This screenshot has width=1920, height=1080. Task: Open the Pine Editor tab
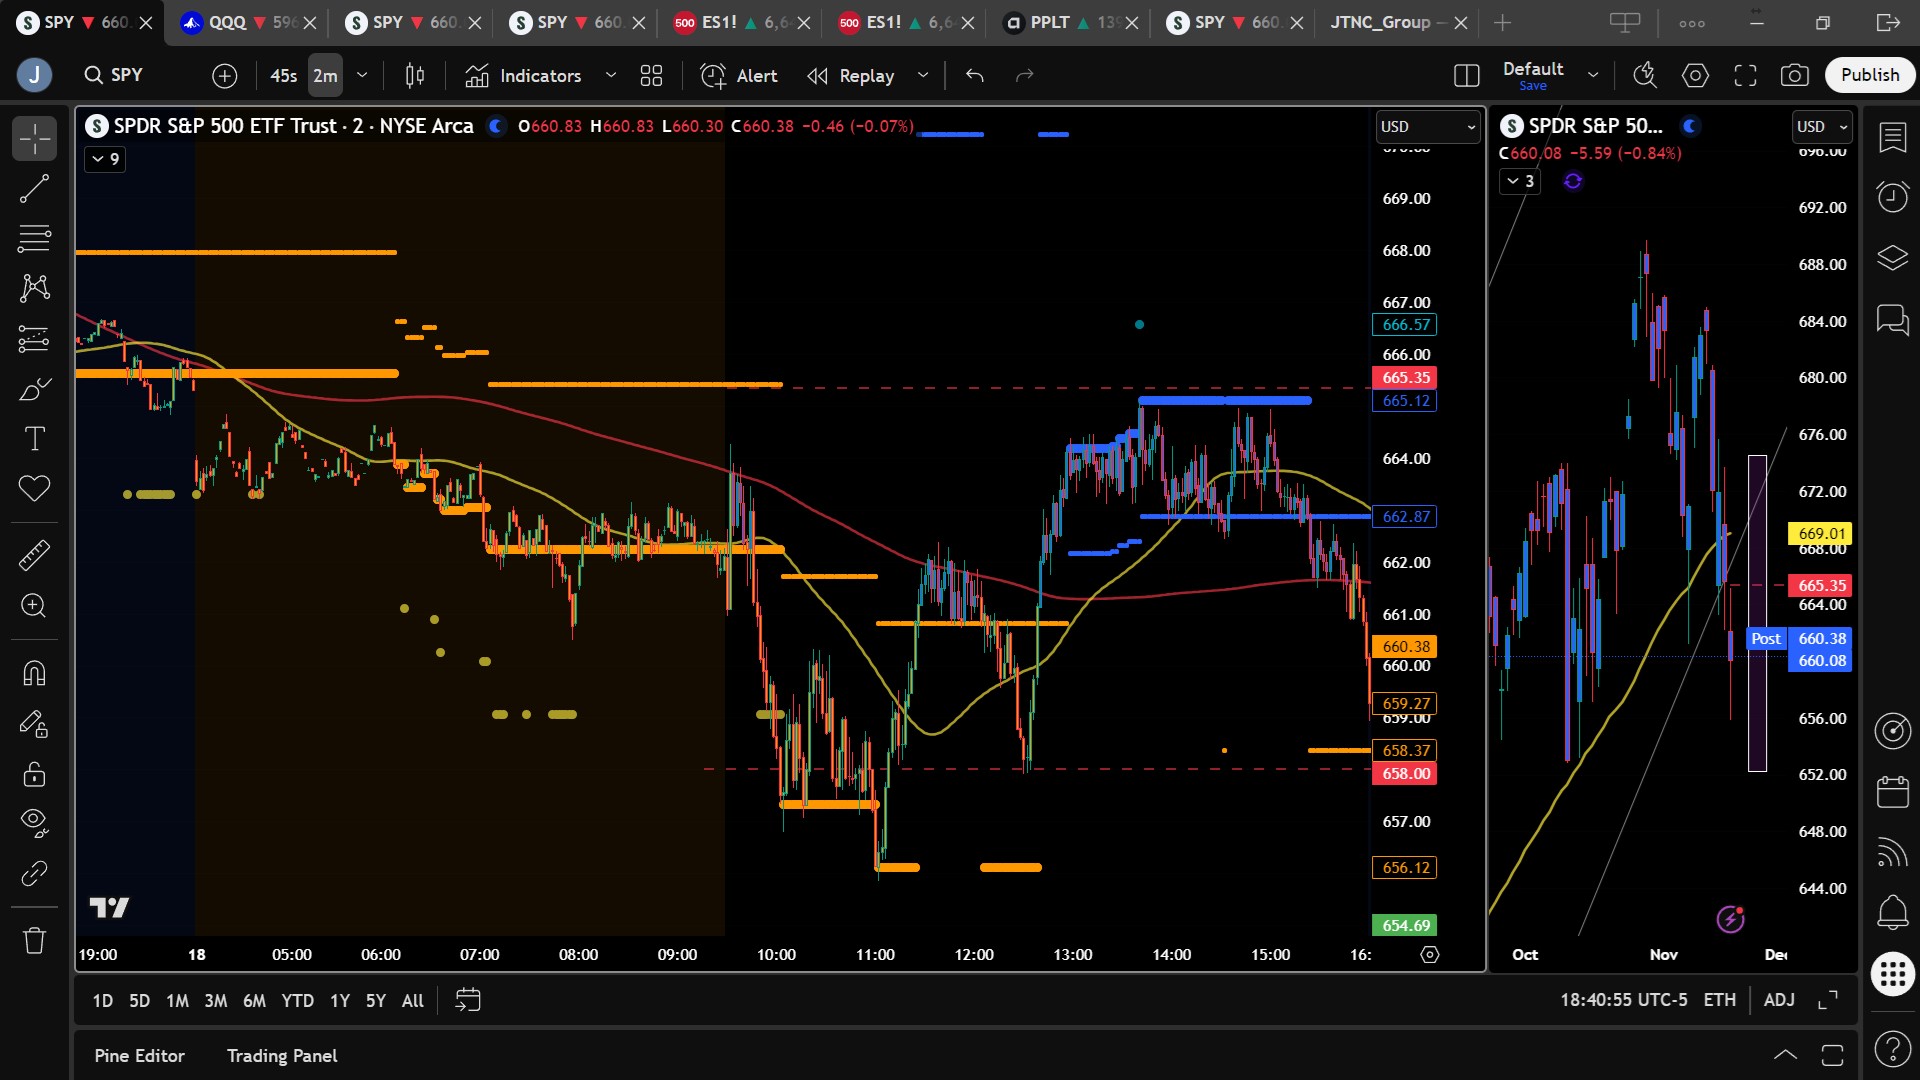pyautogui.click(x=139, y=1056)
